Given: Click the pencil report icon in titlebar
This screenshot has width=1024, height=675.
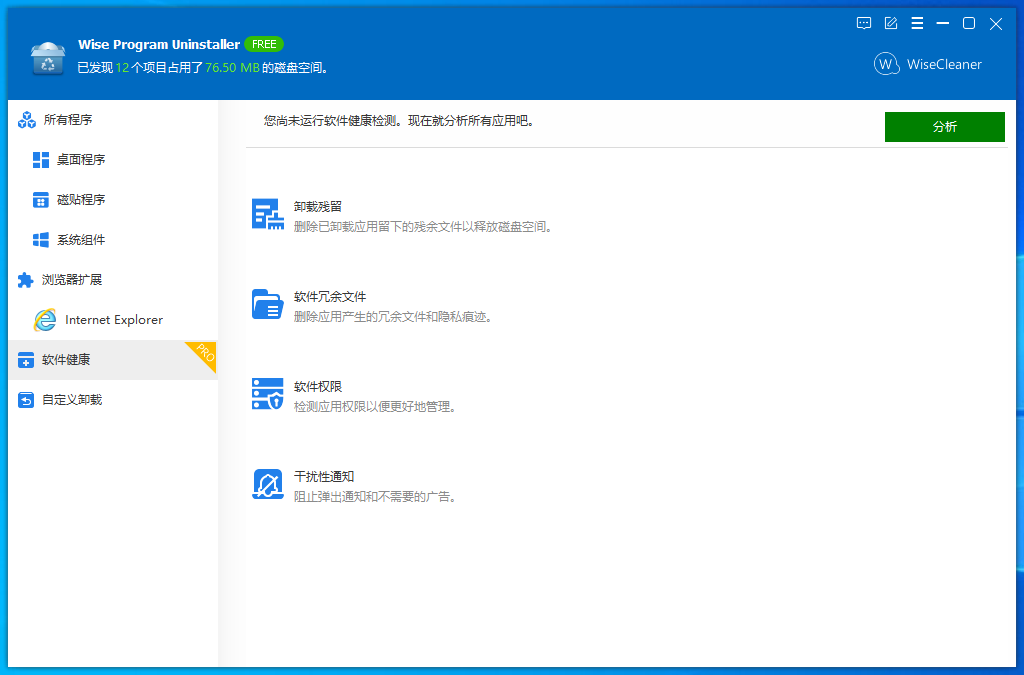Looking at the screenshot, I should (890, 23).
